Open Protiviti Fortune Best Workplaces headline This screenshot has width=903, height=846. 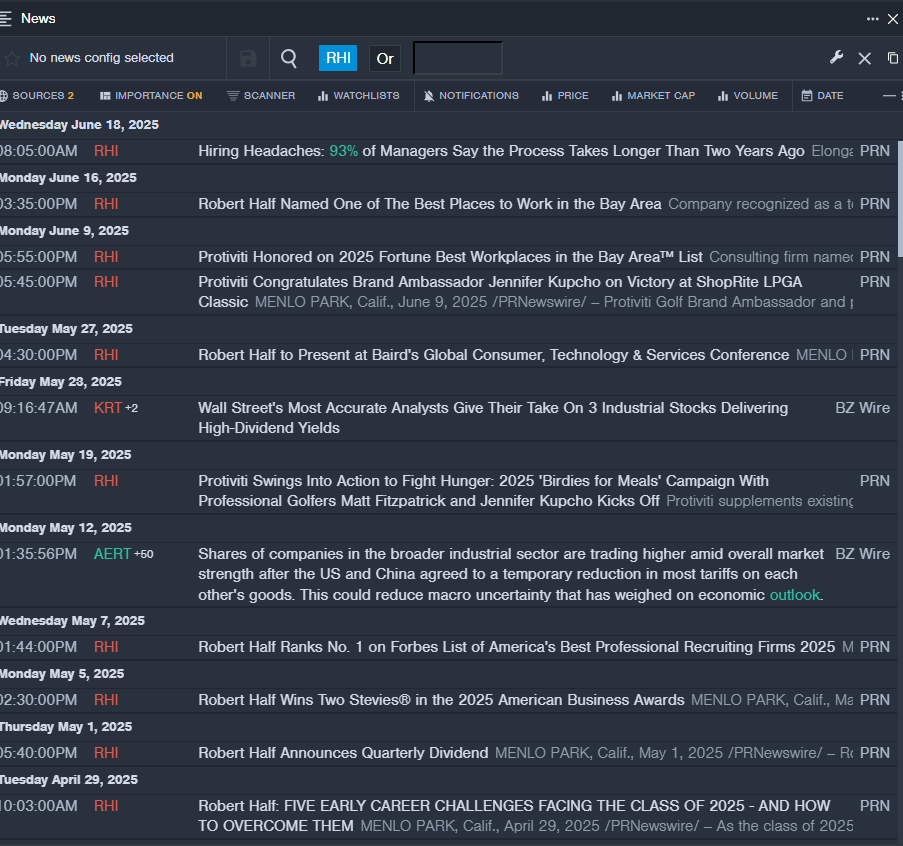tap(450, 257)
